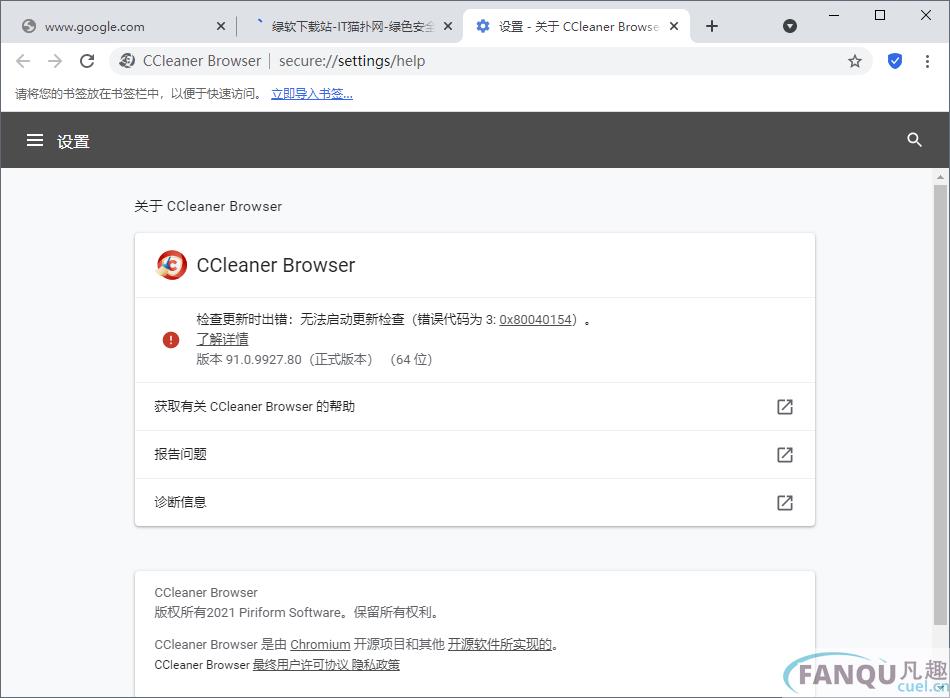950x698 pixels.
Task: Minimize the browser window
Action: point(834,15)
